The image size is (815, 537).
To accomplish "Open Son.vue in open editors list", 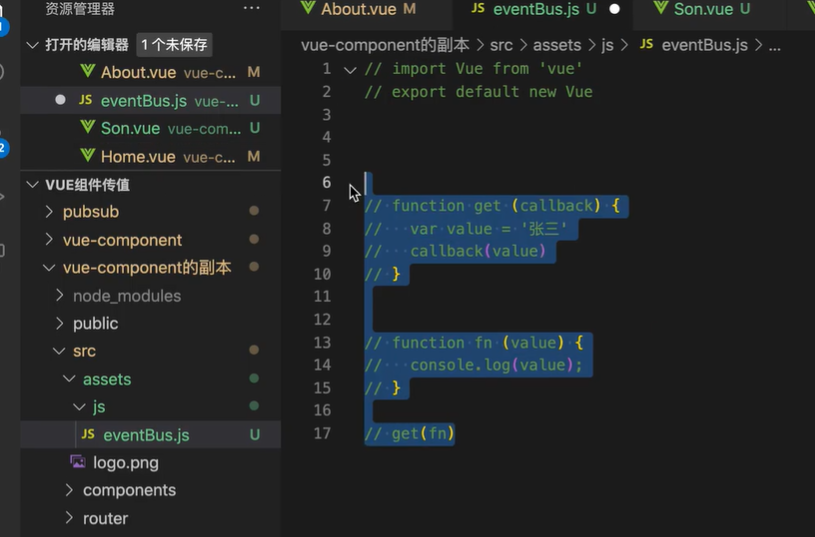I will (151, 128).
